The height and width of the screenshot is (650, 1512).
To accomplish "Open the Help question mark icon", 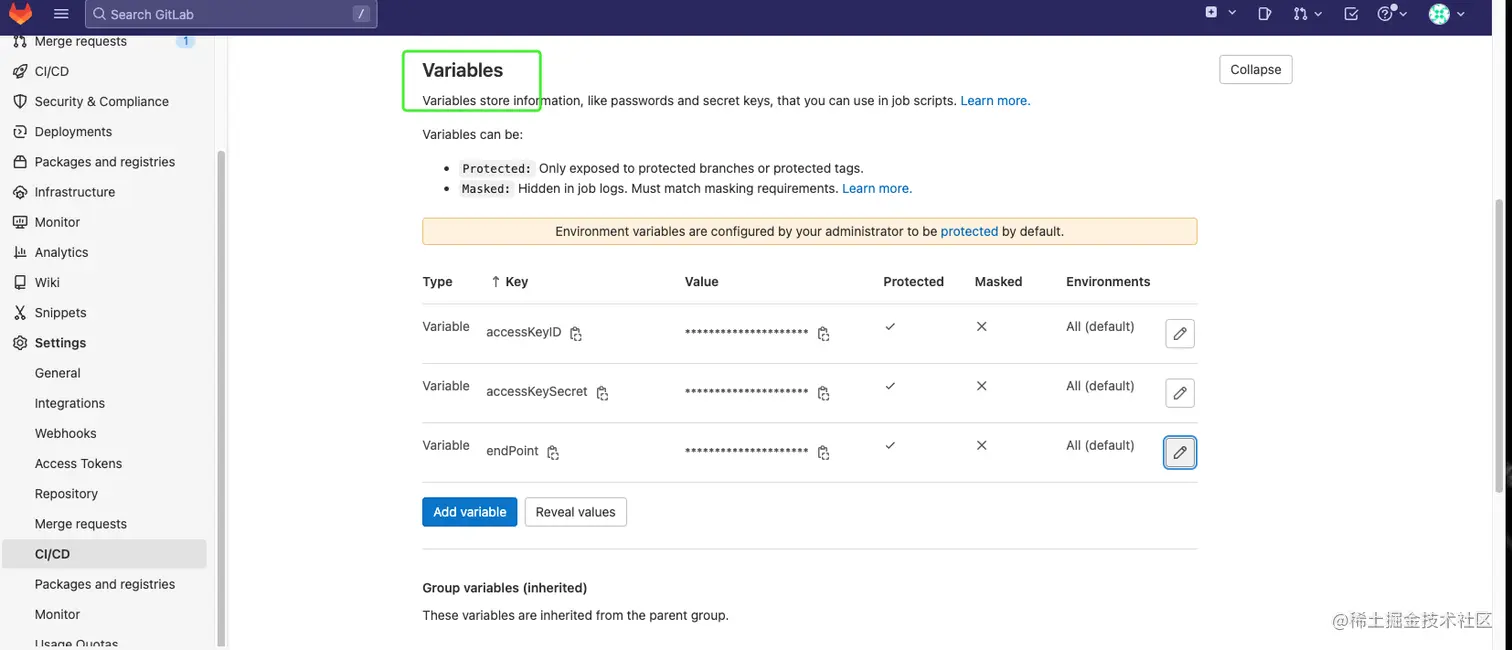I will click(x=1385, y=14).
